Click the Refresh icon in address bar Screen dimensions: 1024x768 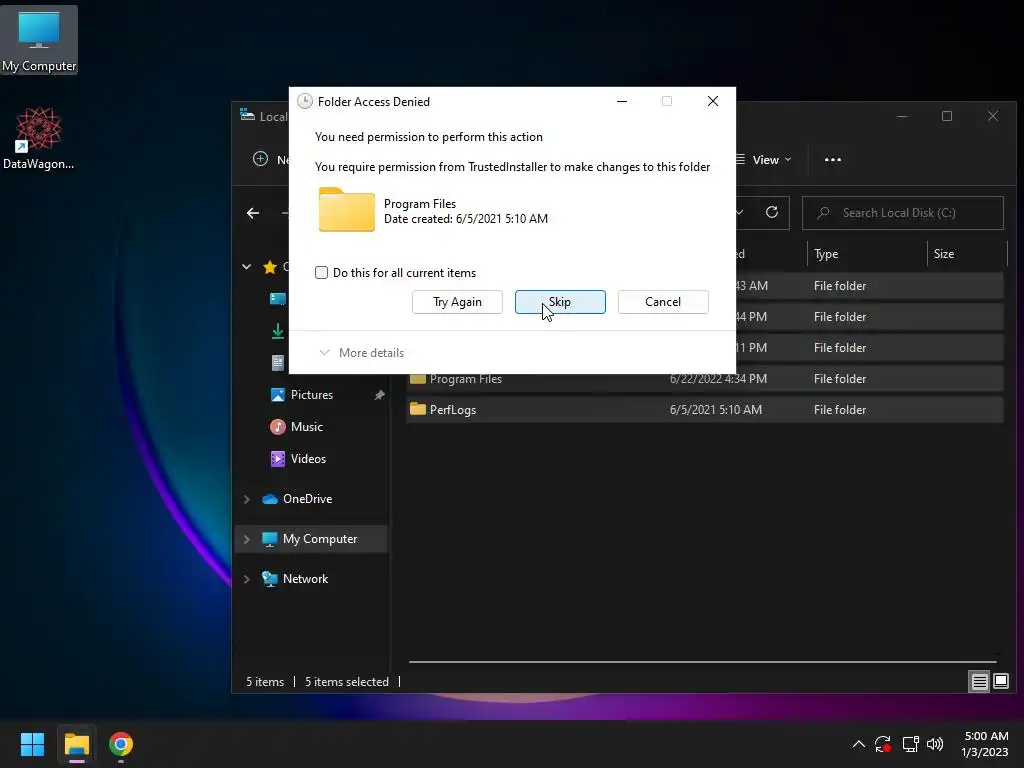tap(771, 212)
